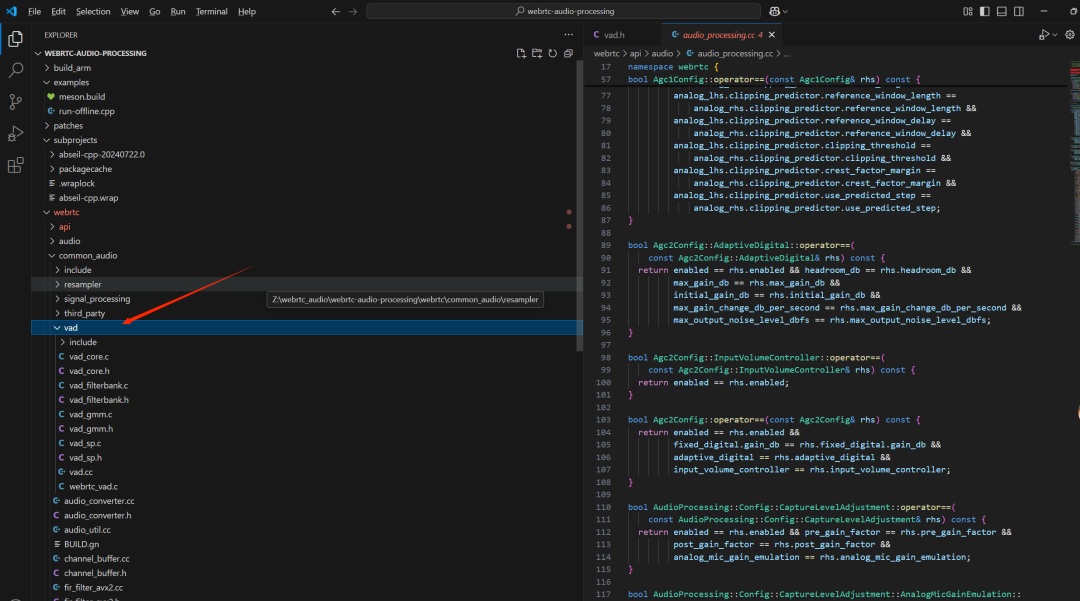Collapse the vad folder
The width and height of the screenshot is (1080, 601).
(x=70, y=327)
